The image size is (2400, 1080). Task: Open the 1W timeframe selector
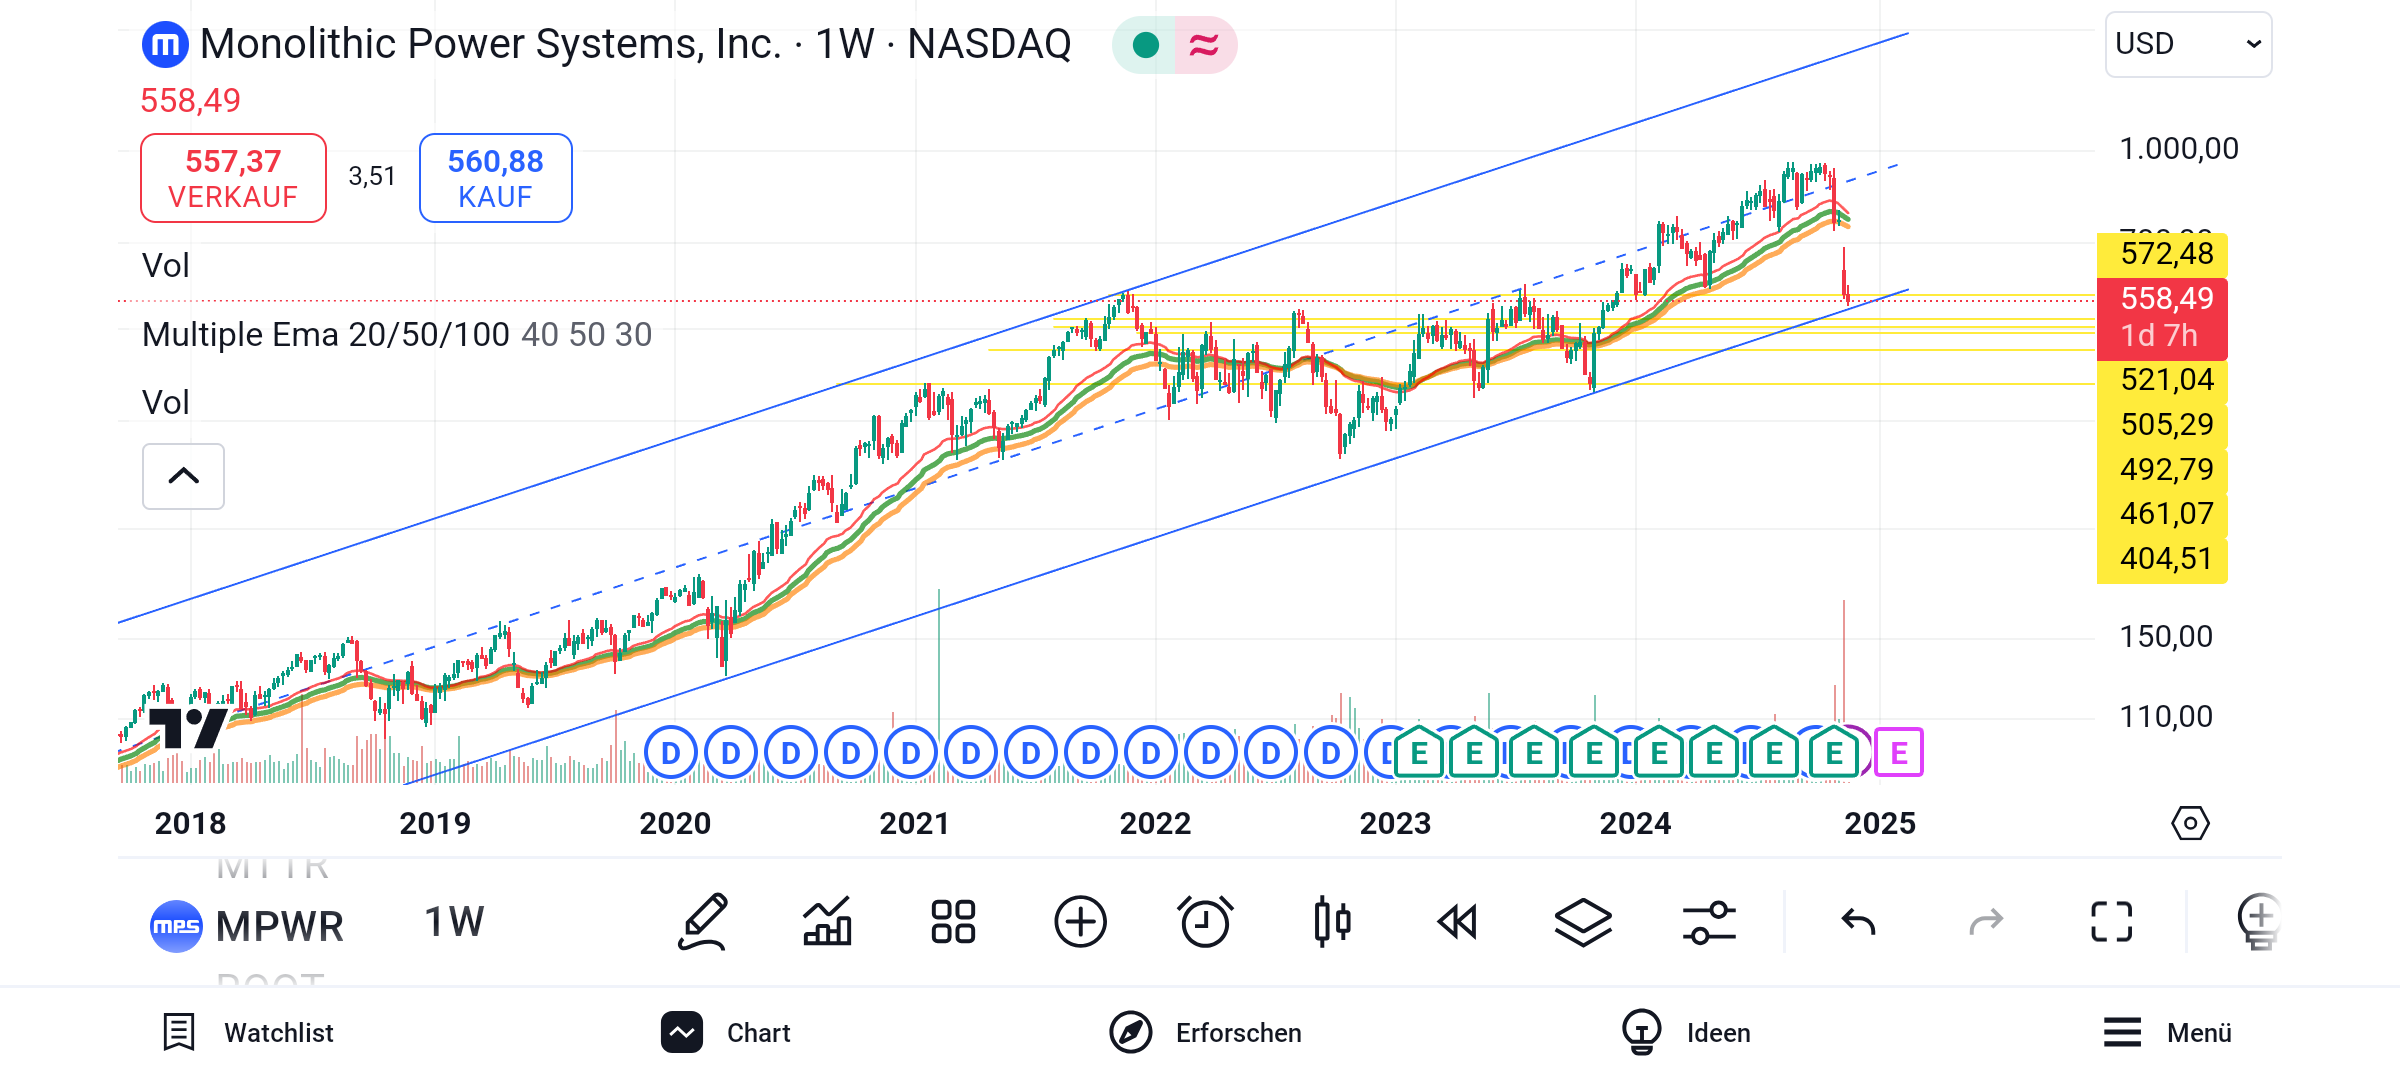(x=454, y=921)
